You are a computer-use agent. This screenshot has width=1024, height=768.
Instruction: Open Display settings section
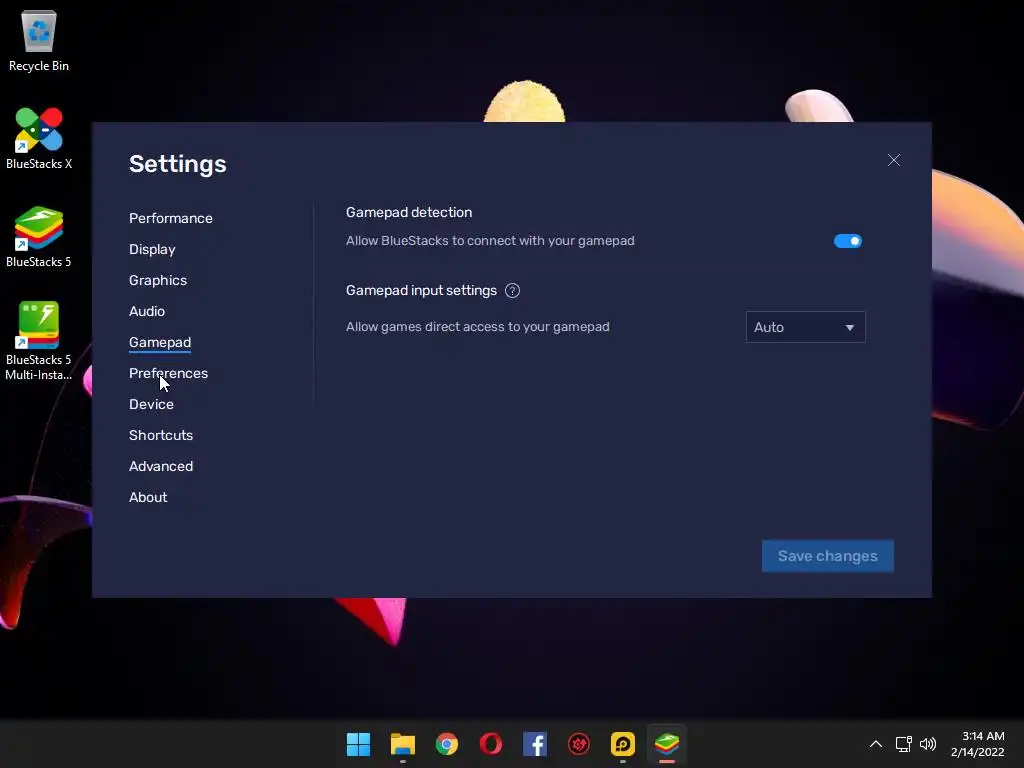pyautogui.click(x=152, y=249)
